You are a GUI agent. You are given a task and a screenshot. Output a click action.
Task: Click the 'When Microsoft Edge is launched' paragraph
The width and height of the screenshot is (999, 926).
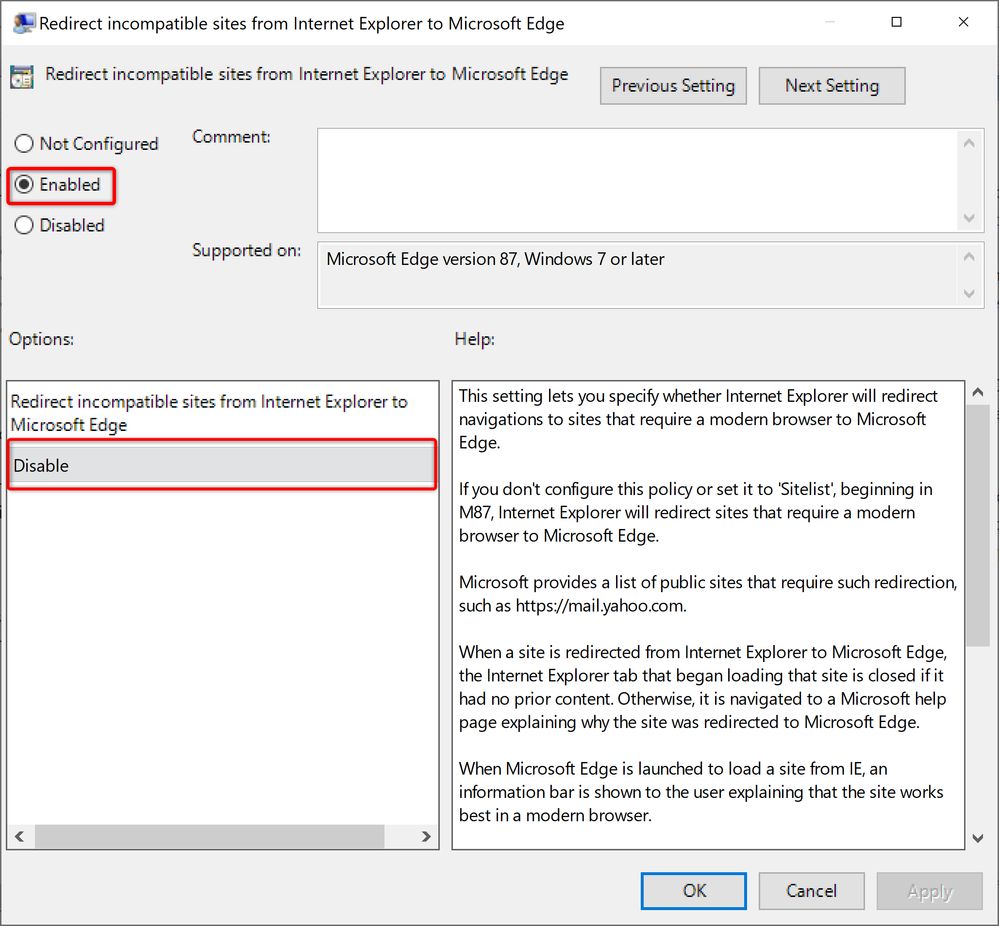tap(701, 792)
